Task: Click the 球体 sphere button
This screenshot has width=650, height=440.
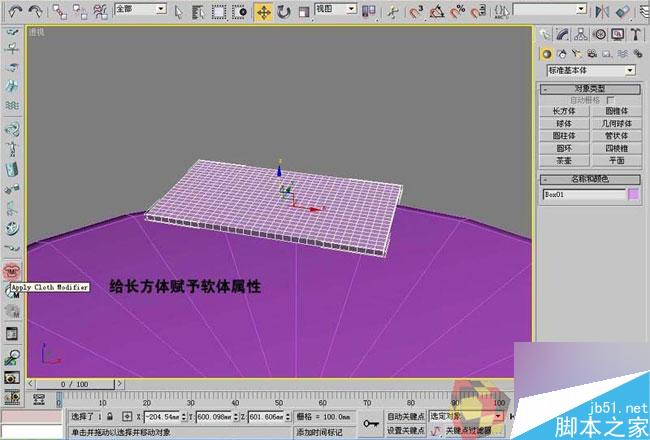Action: (x=564, y=124)
